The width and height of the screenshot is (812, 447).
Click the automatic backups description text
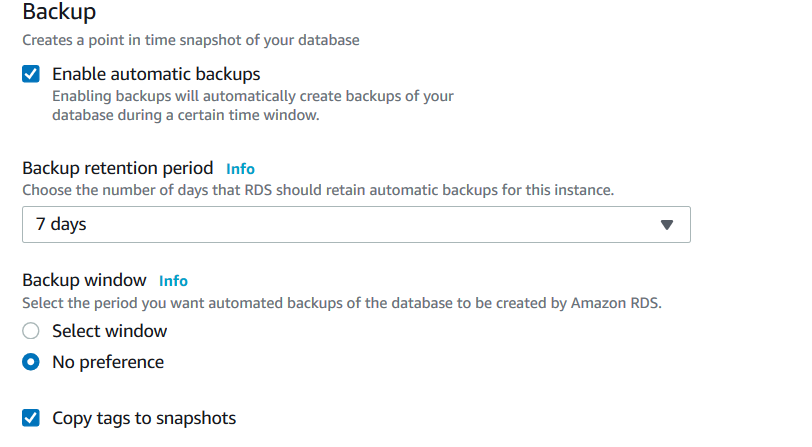pyautogui.click(x=252, y=106)
